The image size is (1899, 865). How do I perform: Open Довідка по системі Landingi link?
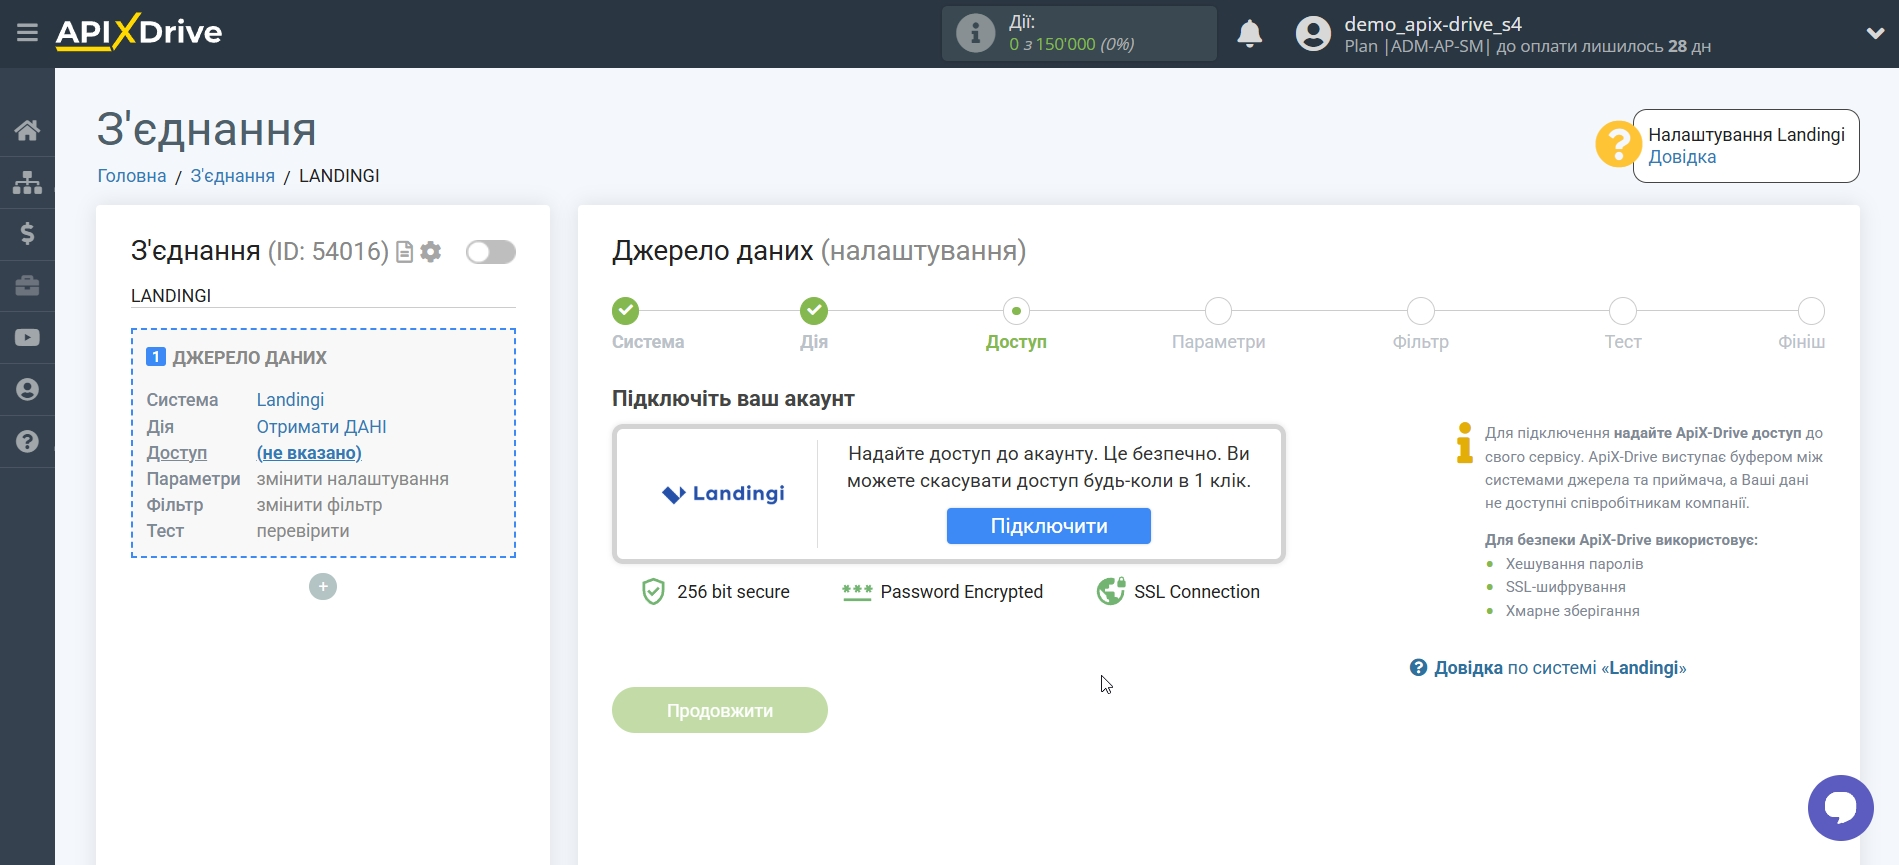pyautogui.click(x=1548, y=668)
